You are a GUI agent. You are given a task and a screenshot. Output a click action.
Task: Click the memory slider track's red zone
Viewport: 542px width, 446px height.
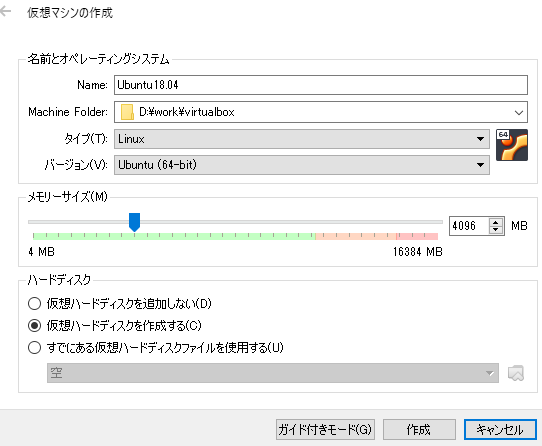417,236
